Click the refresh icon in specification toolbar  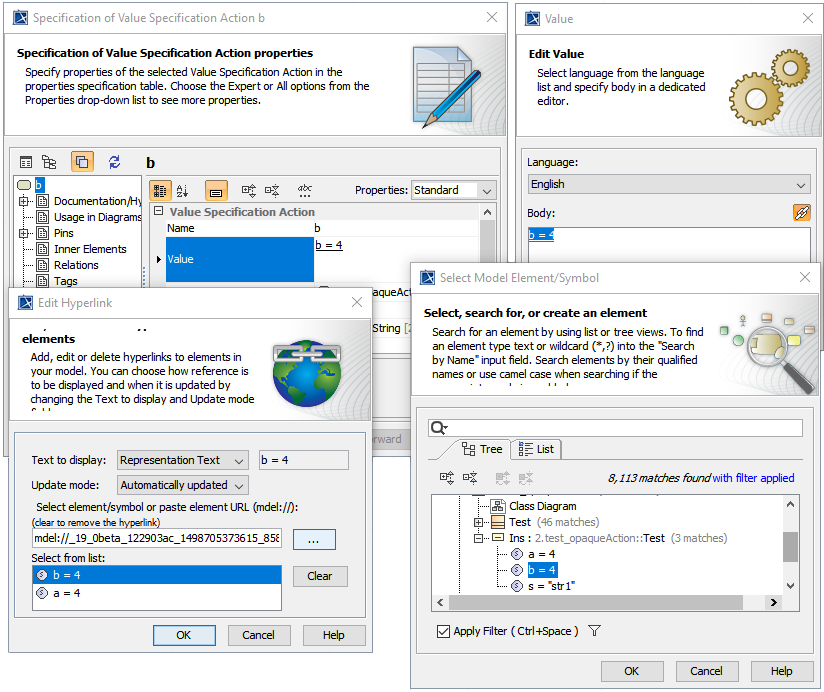point(114,162)
